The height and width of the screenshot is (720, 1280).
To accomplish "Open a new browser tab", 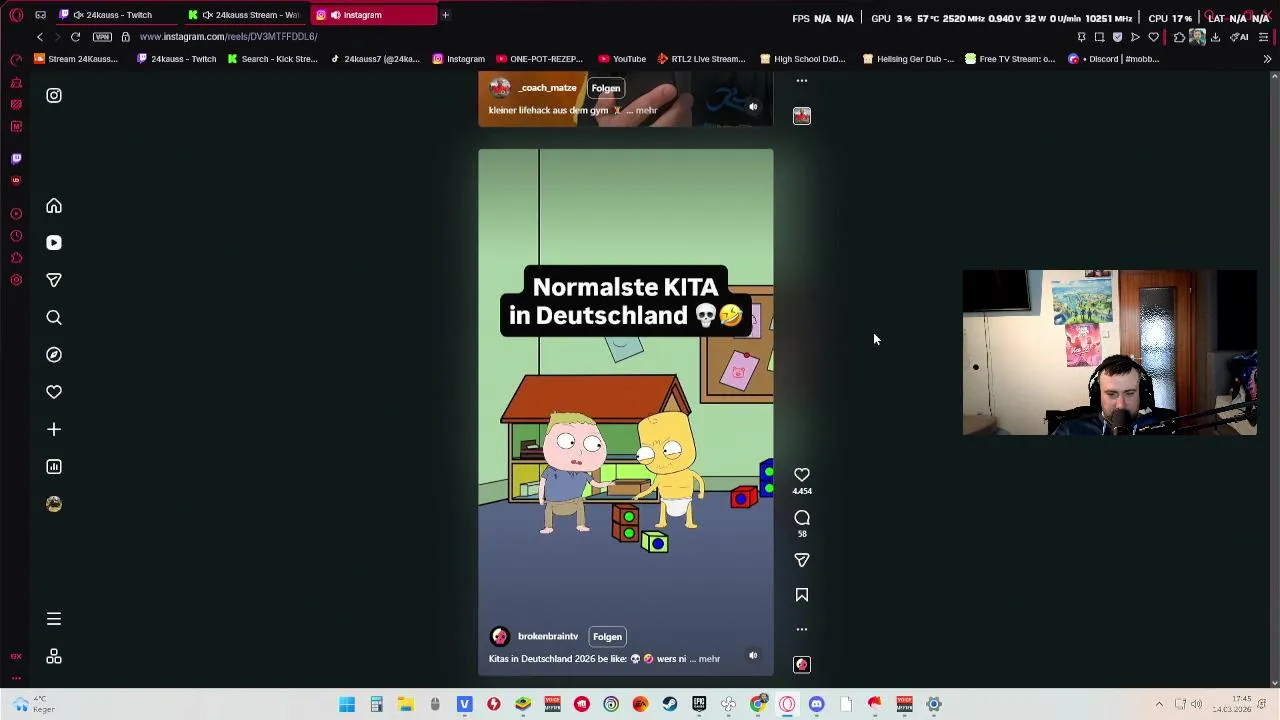I will point(445,15).
